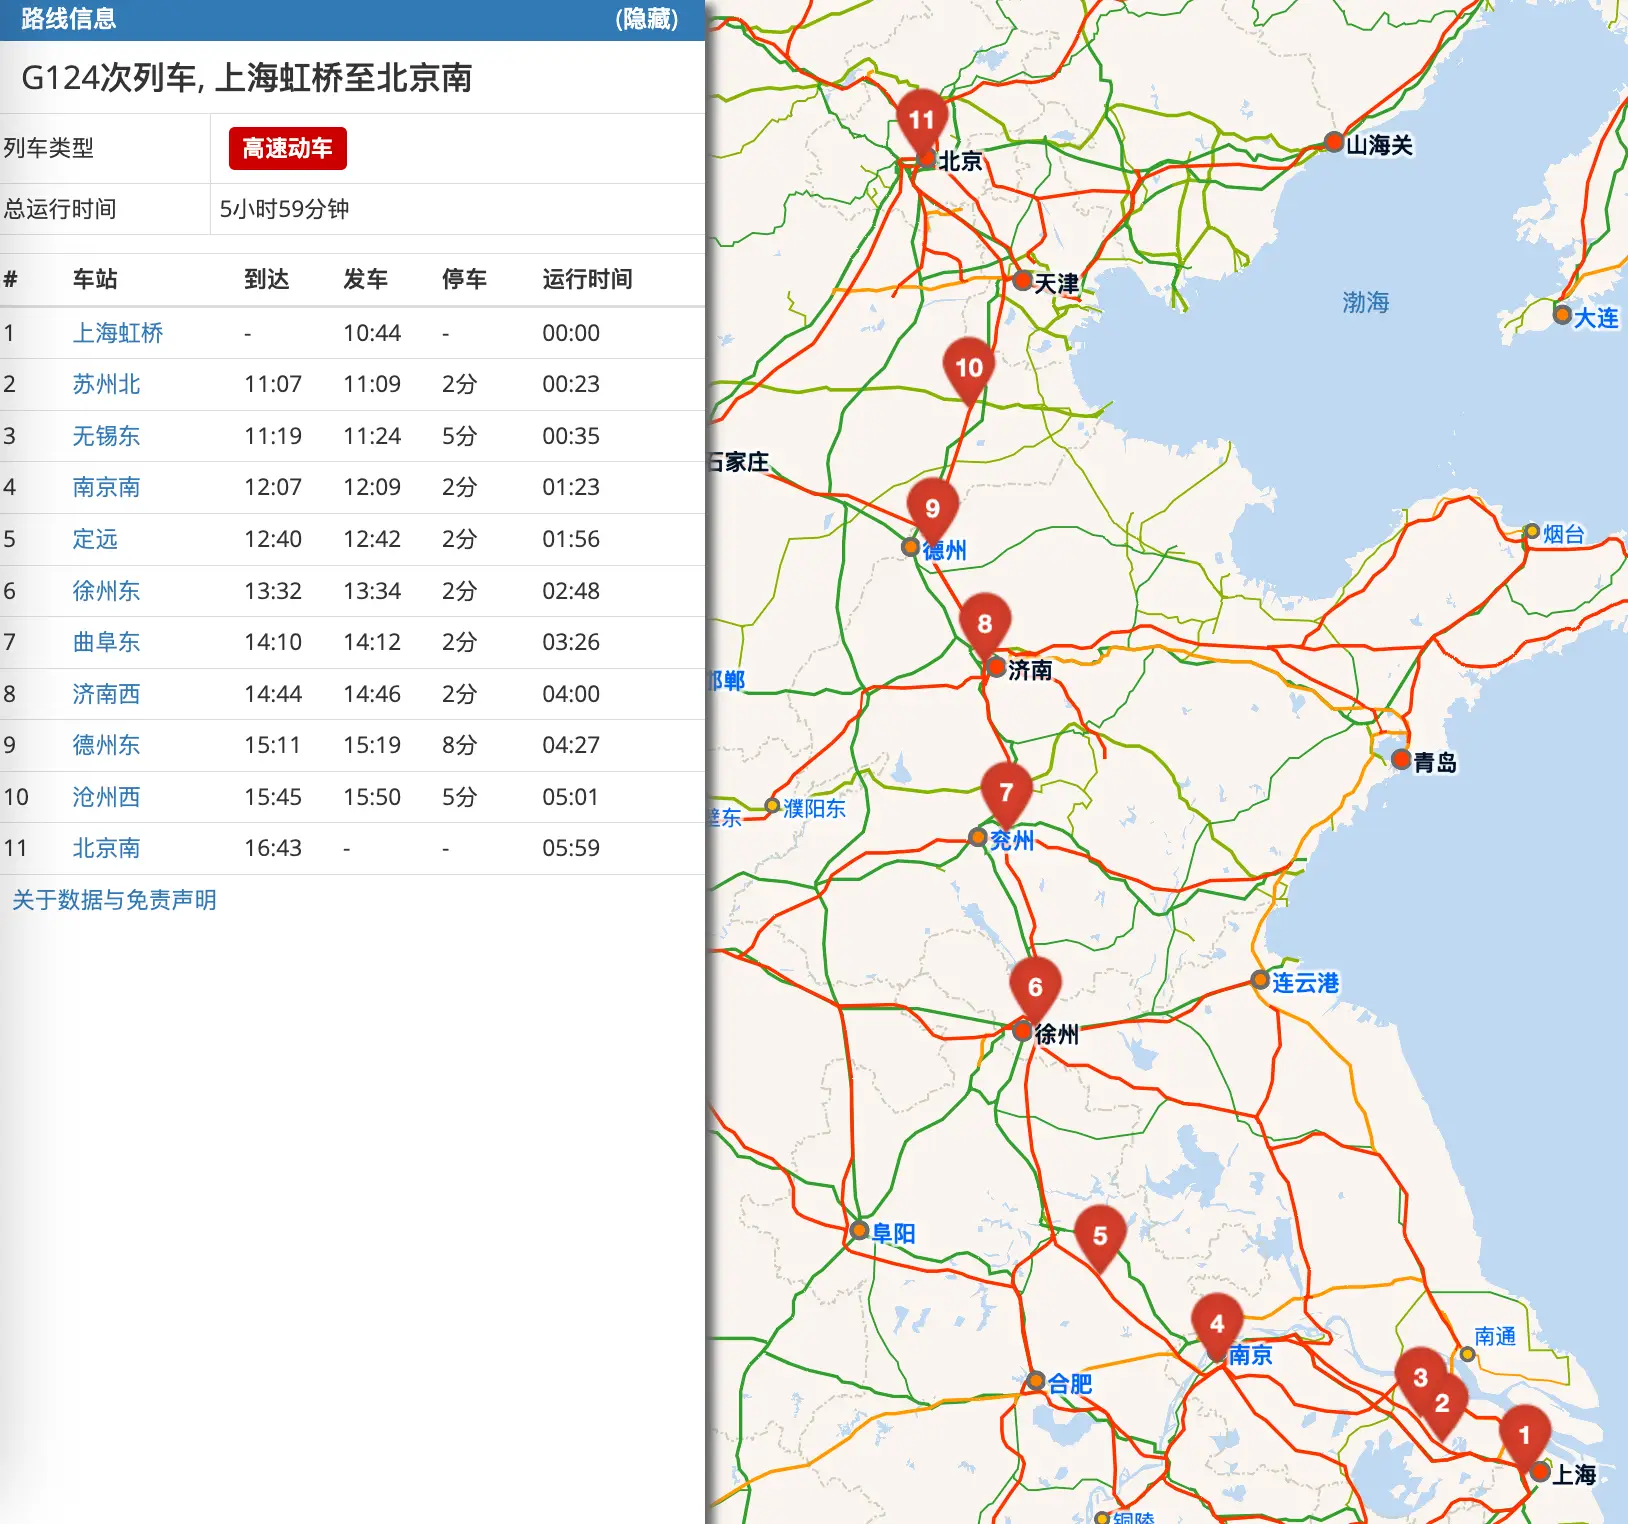Screen dimensions: 1628x1524
Task: Click map pin 4 at Nanjing
Action: coord(1216,1323)
